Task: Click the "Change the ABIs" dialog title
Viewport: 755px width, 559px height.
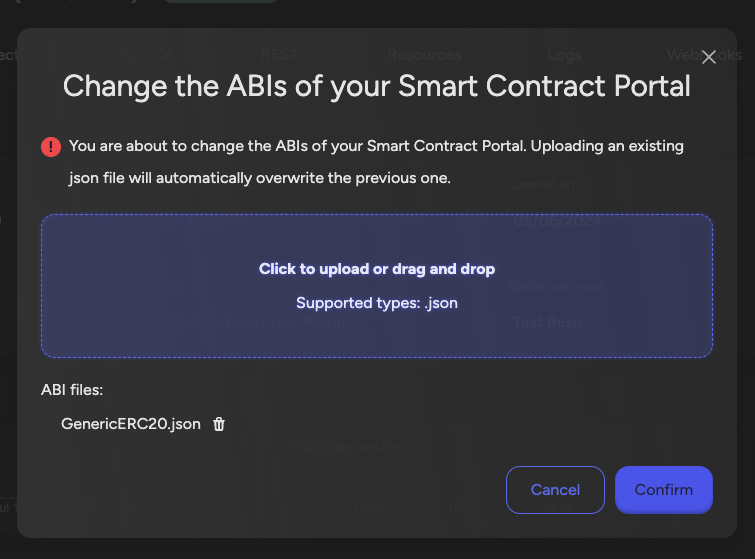Action: tap(377, 86)
